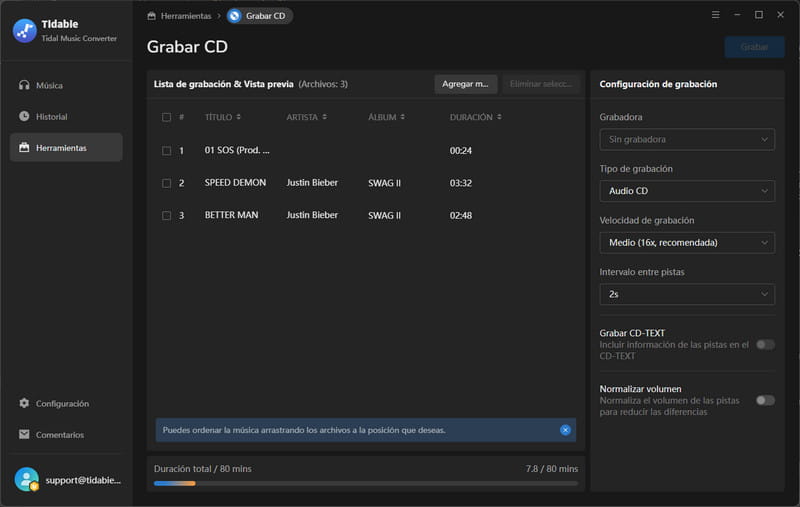
Task: Open Herramientas in sidebar
Action: [66, 147]
